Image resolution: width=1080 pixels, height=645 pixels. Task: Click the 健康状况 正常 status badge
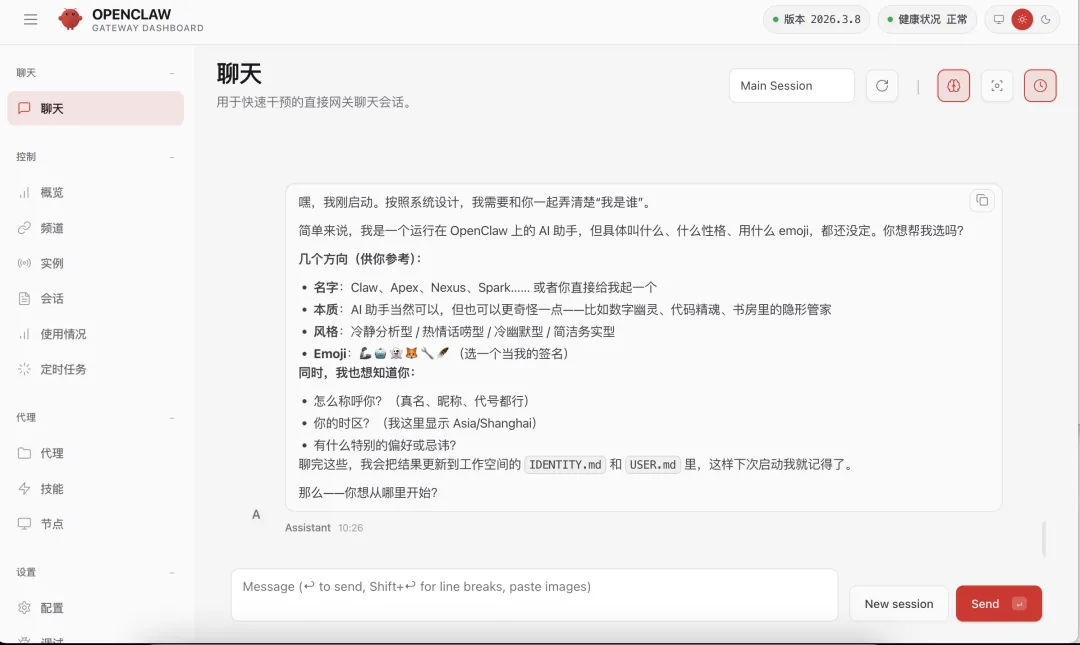[927, 19]
